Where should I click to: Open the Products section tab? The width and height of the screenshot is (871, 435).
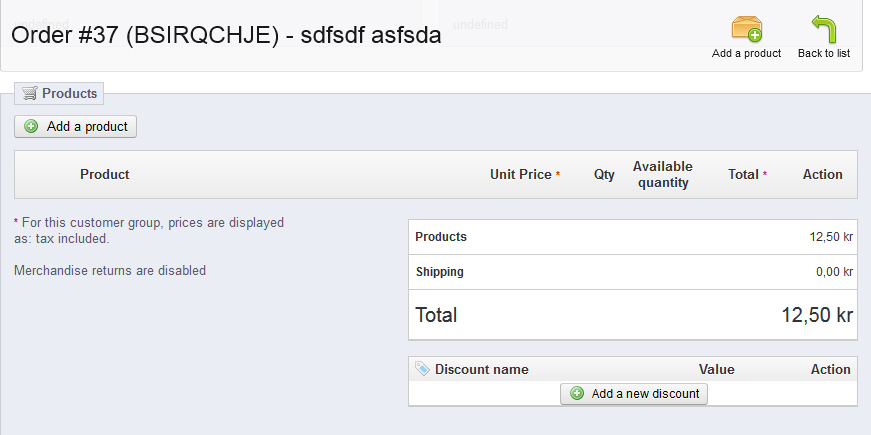[60, 93]
